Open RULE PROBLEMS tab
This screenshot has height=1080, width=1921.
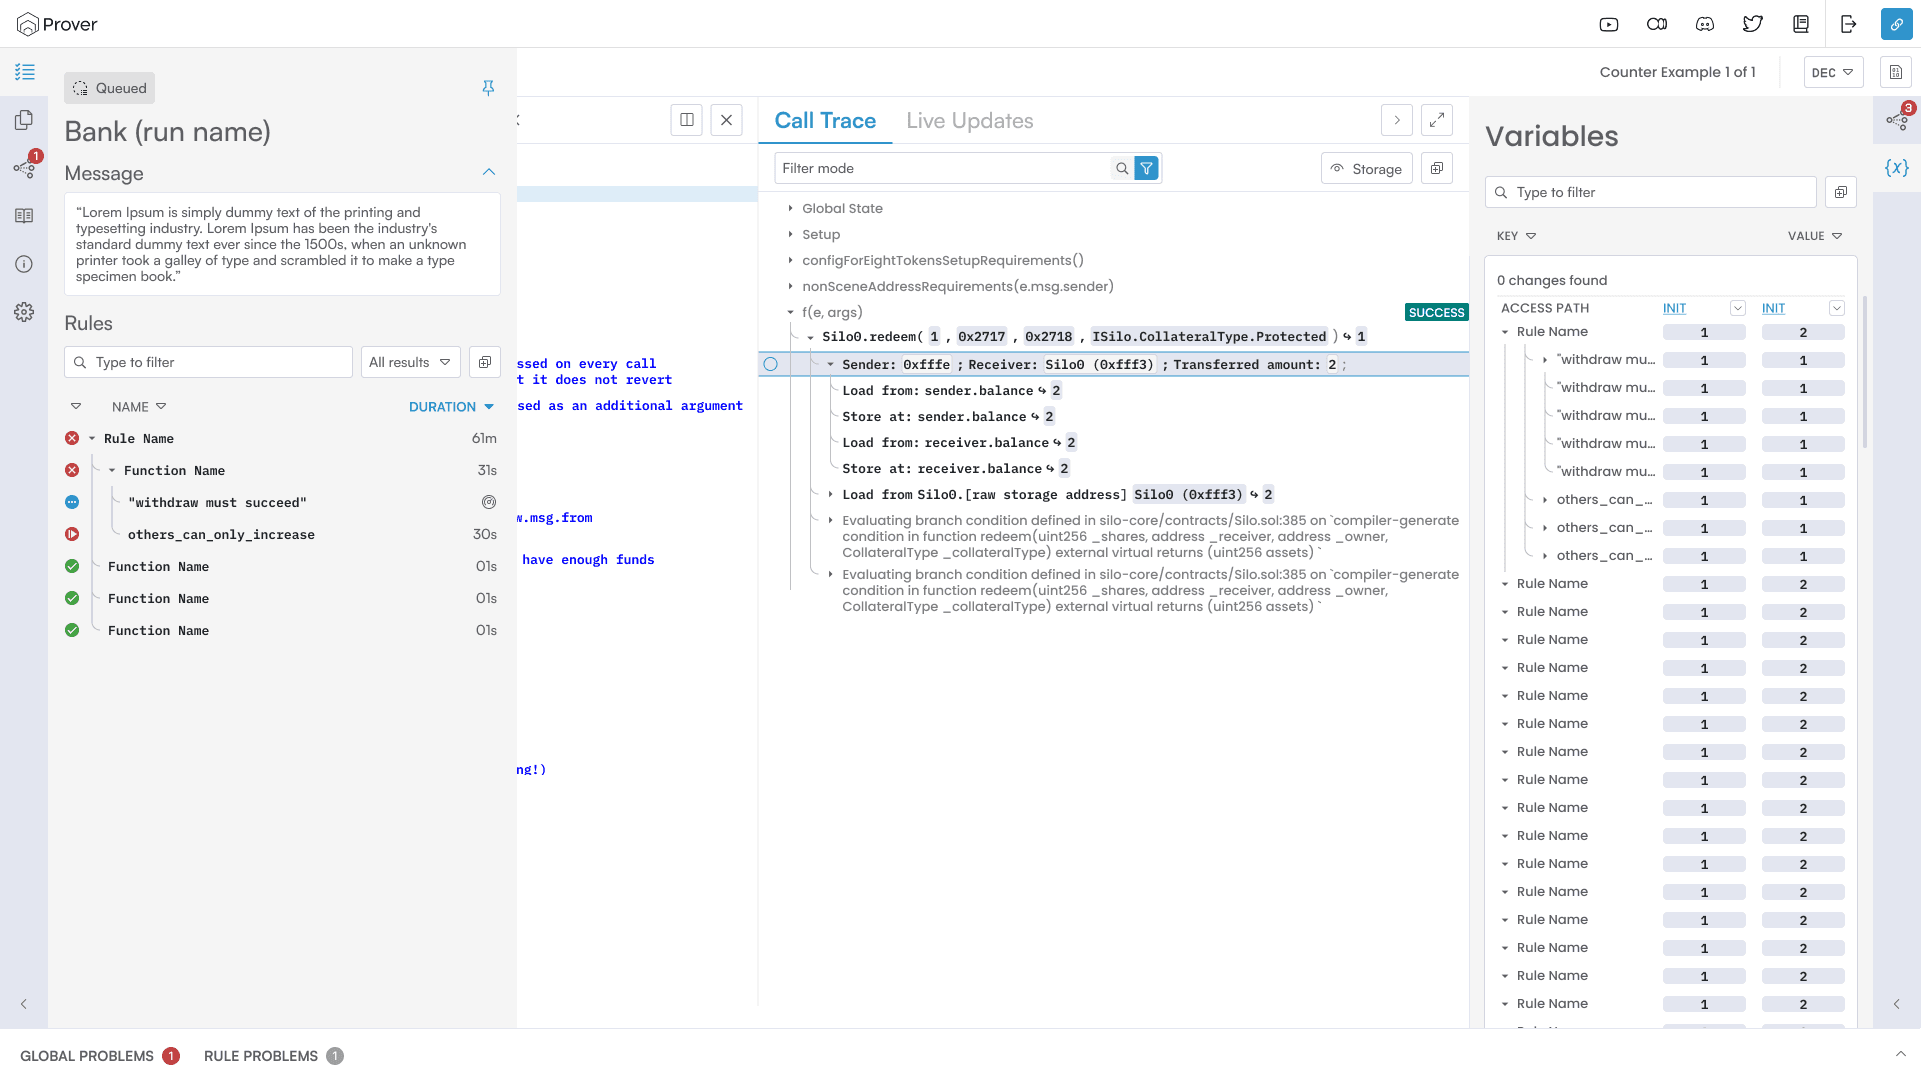point(273,1056)
